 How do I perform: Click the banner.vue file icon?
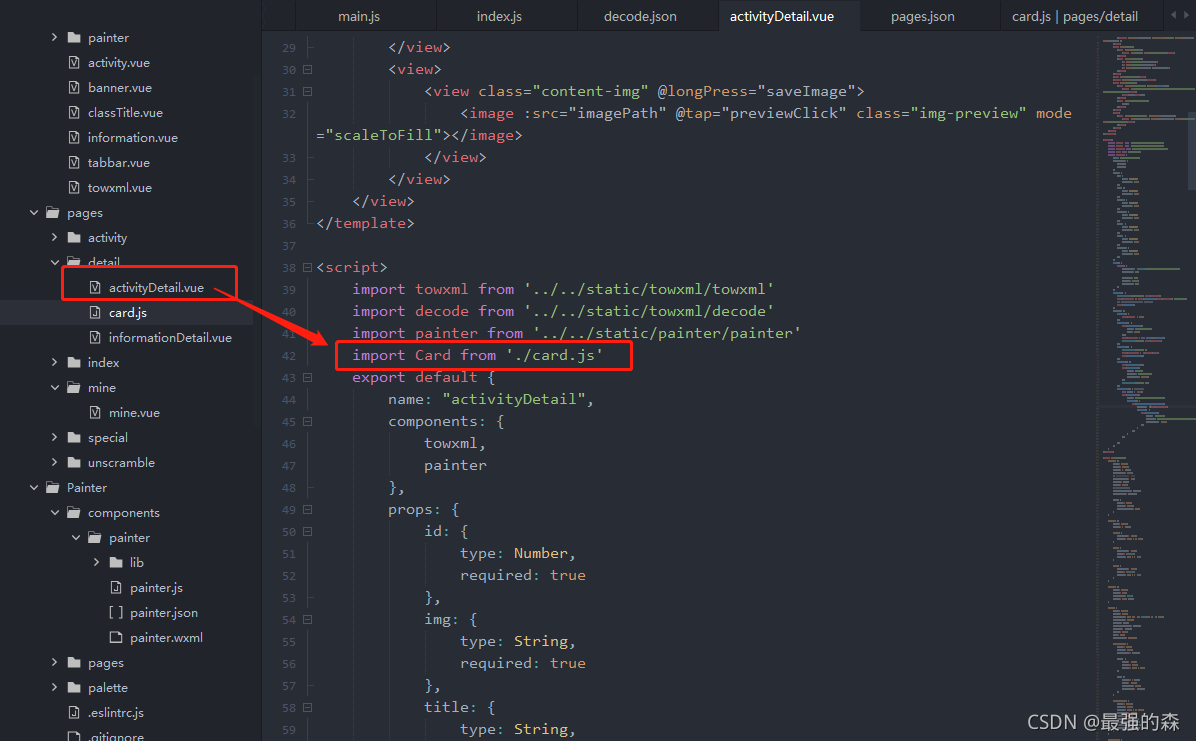pyautogui.click(x=74, y=88)
